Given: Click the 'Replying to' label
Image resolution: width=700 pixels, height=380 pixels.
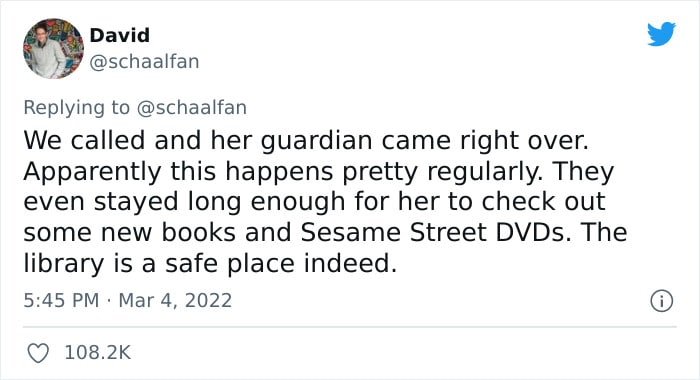Looking at the screenshot, I should [76, 108].
